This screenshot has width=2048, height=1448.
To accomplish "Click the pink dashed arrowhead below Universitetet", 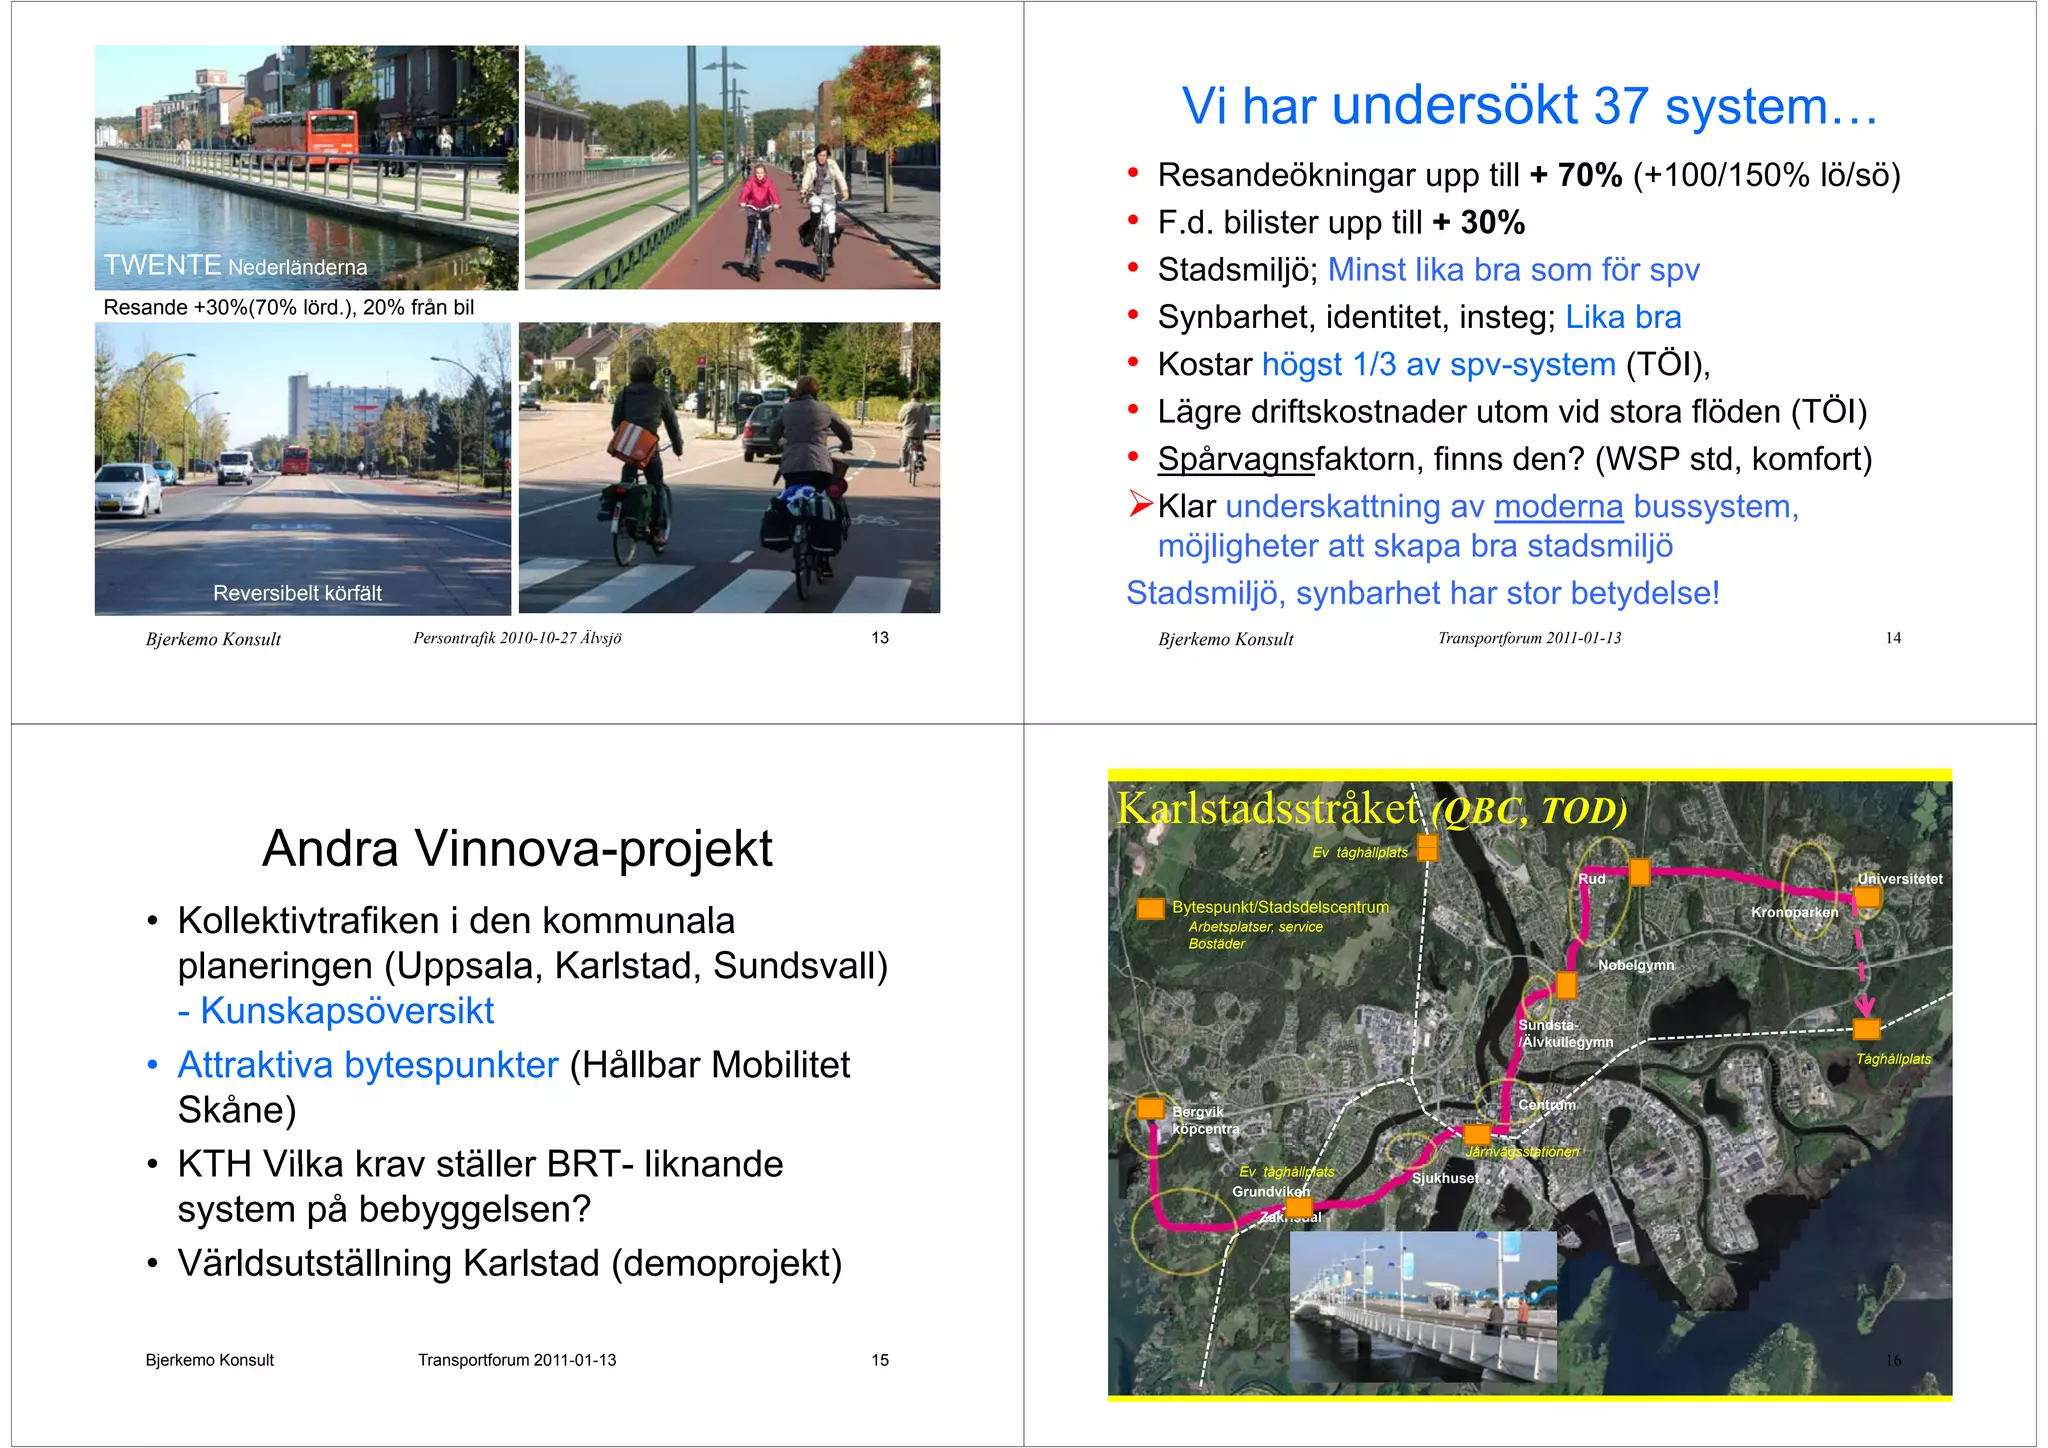I will [x=1864, y=1005].
